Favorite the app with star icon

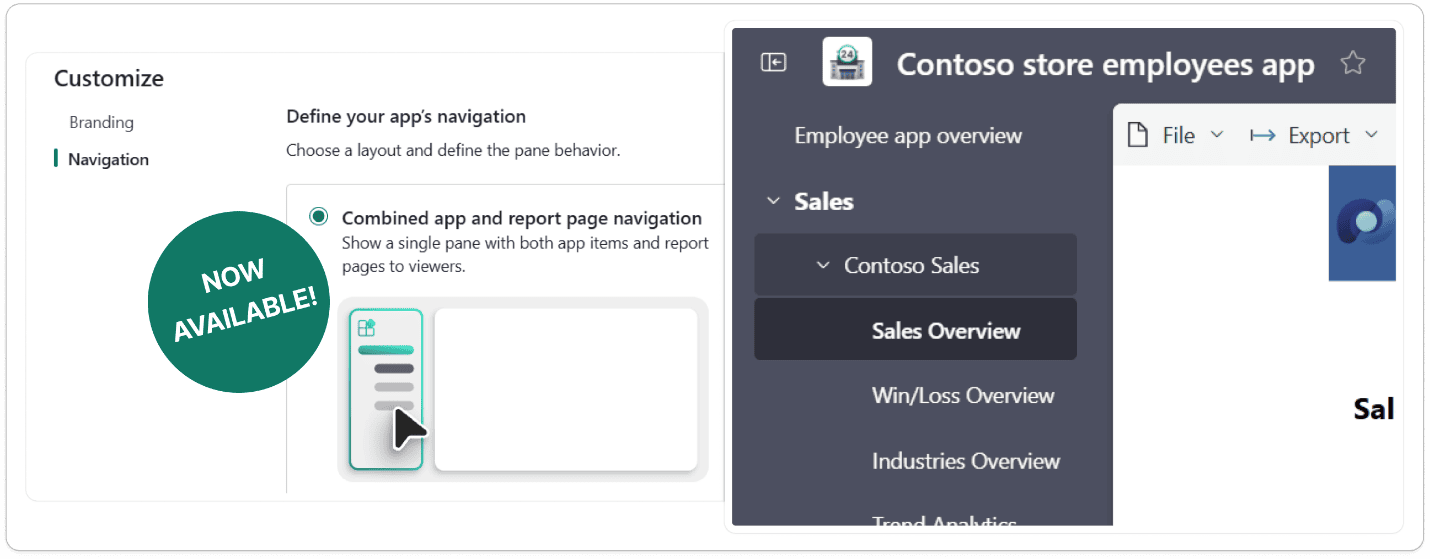pyautogui.click(x=1352, y=64)
